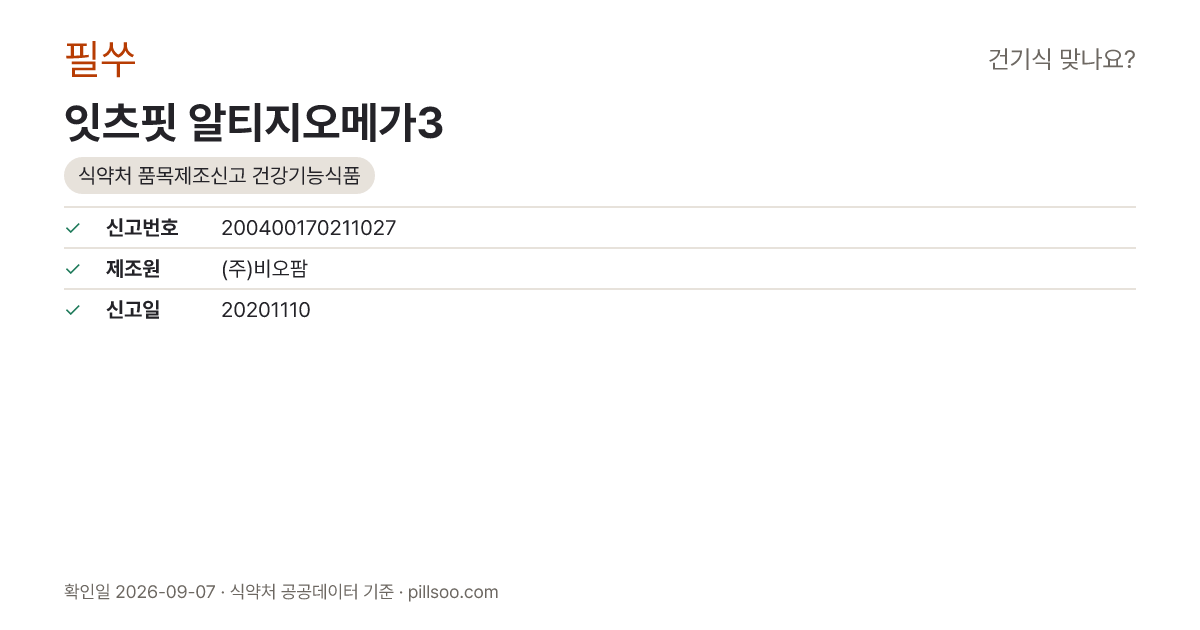Click the 신고번호 label
The image size is (1200, 630).
click(142, 228)
